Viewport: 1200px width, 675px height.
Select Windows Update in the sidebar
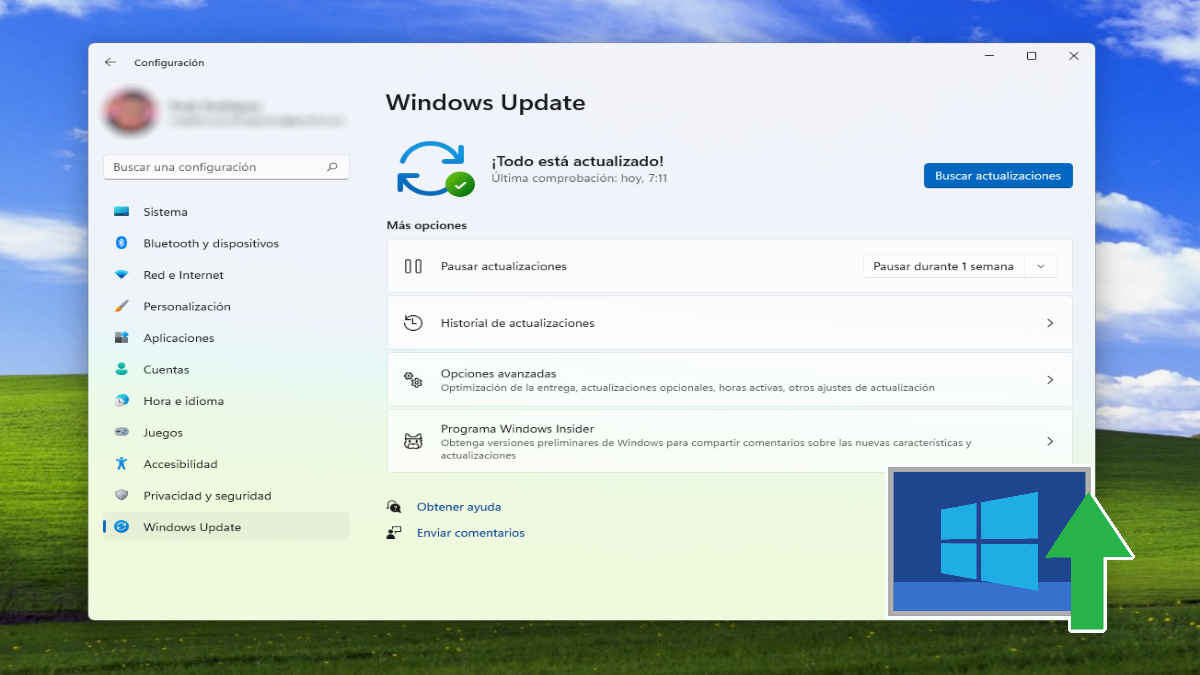tap(227, 527)
